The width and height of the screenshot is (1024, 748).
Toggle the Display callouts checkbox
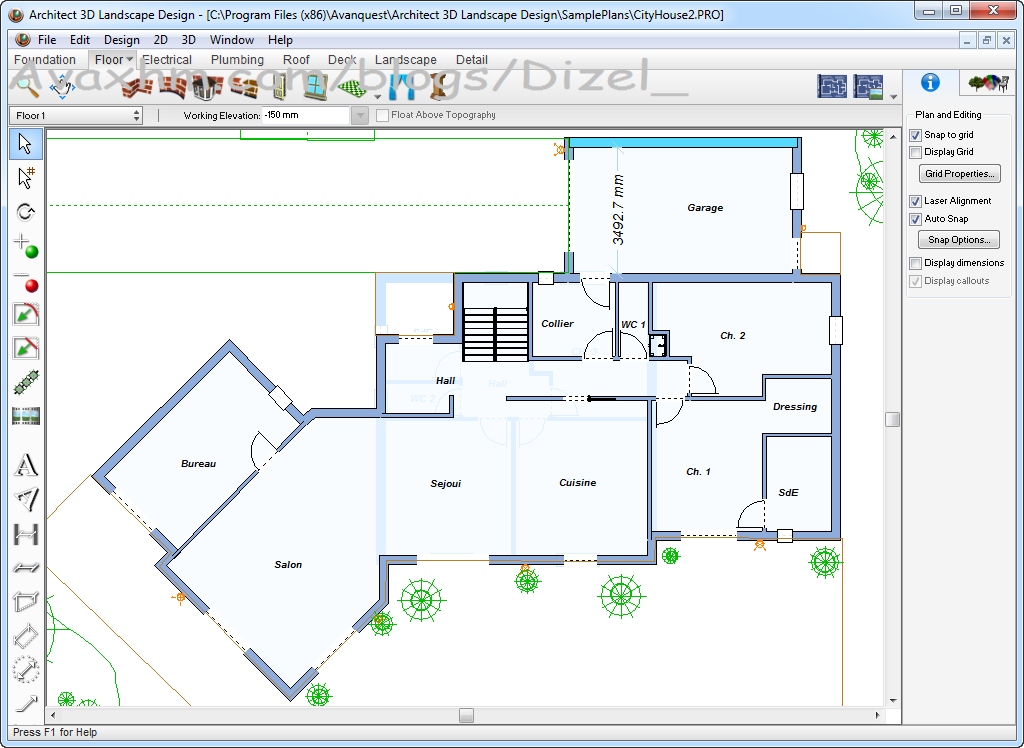(x=916, y=282)
